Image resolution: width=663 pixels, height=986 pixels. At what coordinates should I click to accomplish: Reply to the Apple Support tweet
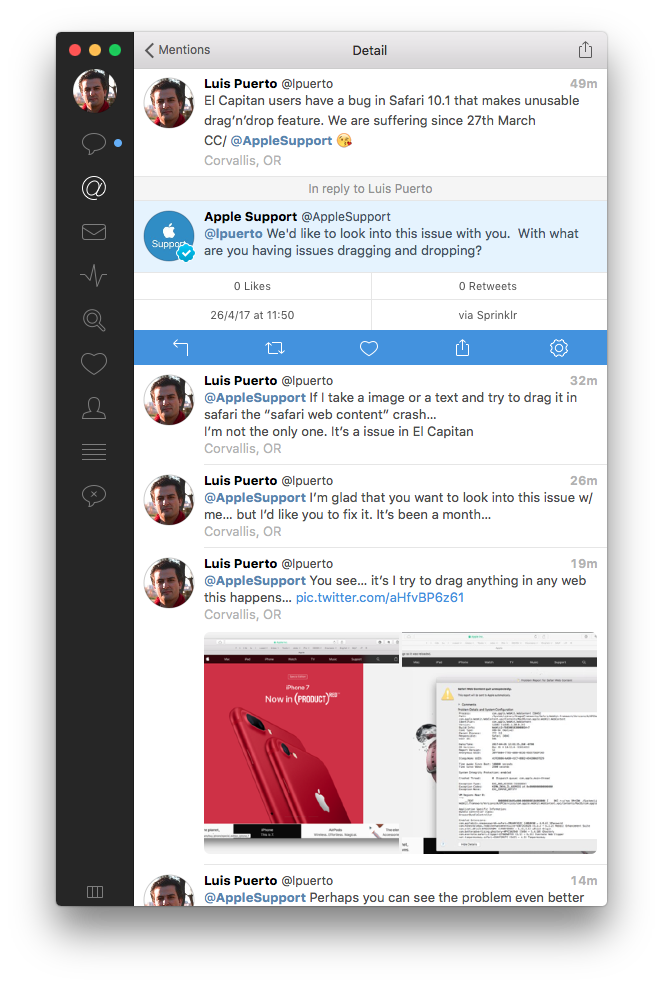[x=181, y=348]
